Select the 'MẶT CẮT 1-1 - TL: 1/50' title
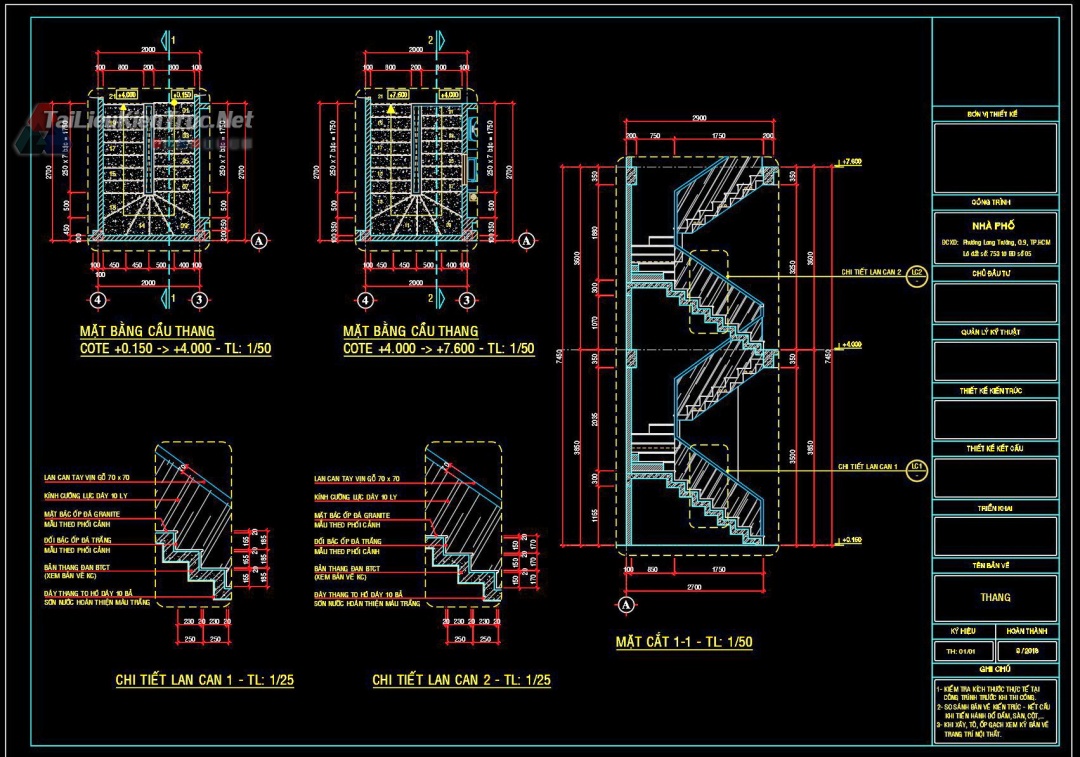This screenshot has height=757, width=1080. (x=684, y=642)
